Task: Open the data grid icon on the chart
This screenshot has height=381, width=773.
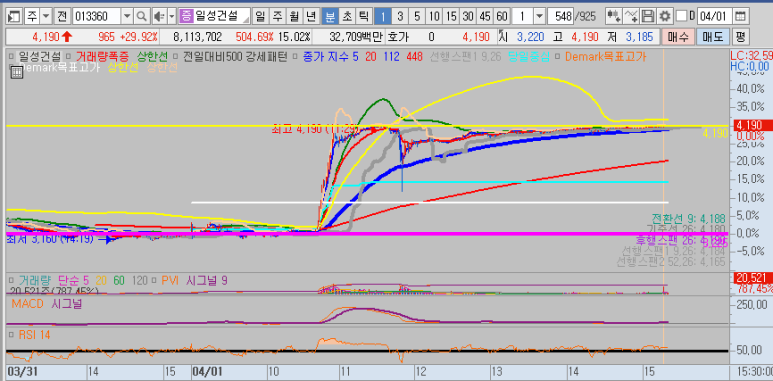Action: pyautogui.click(x=16, y=72)
